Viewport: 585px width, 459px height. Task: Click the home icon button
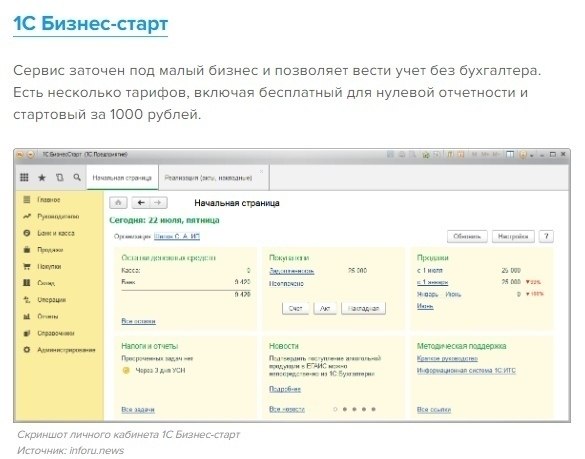pyautogui.click(x=118, y=203)
